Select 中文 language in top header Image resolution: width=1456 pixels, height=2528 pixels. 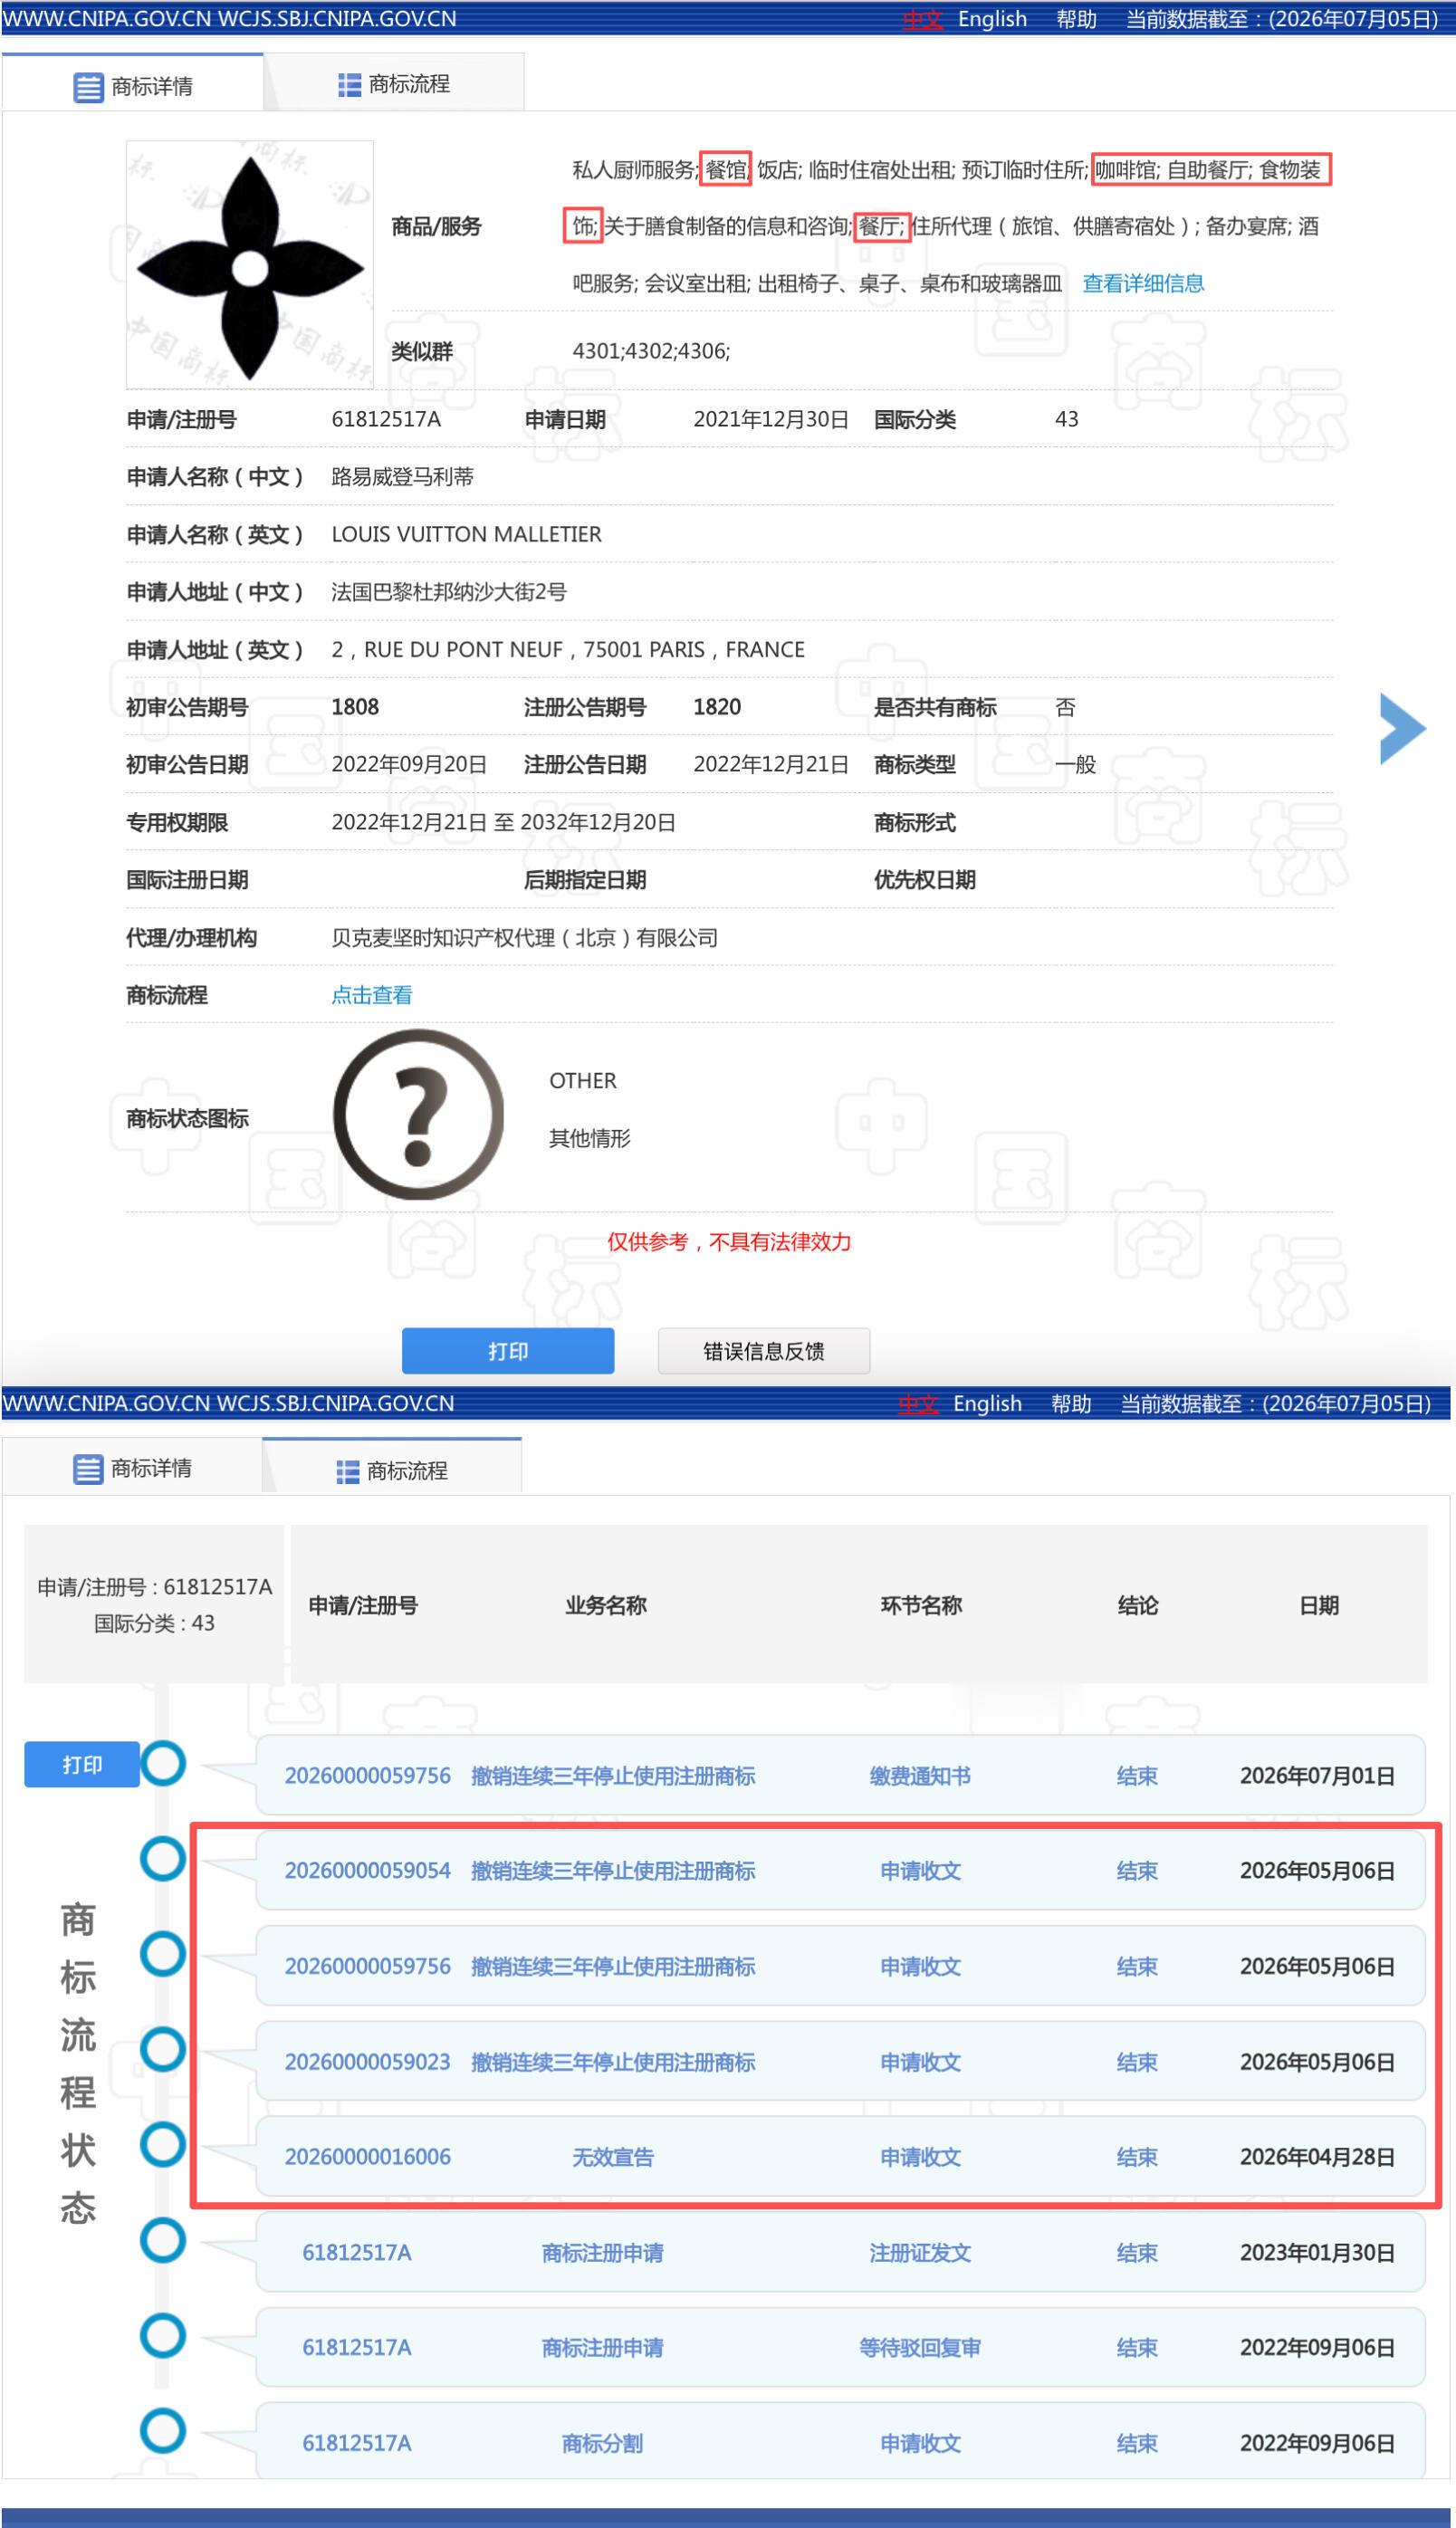click(922, 19)
